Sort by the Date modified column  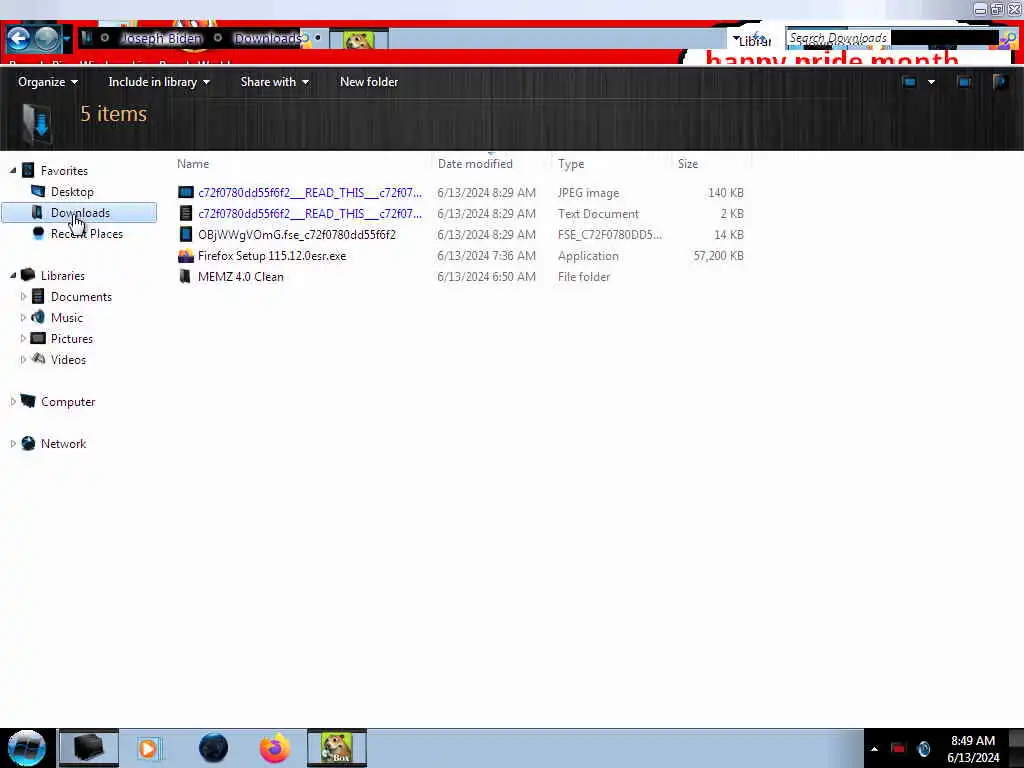[x=475, y=164]
